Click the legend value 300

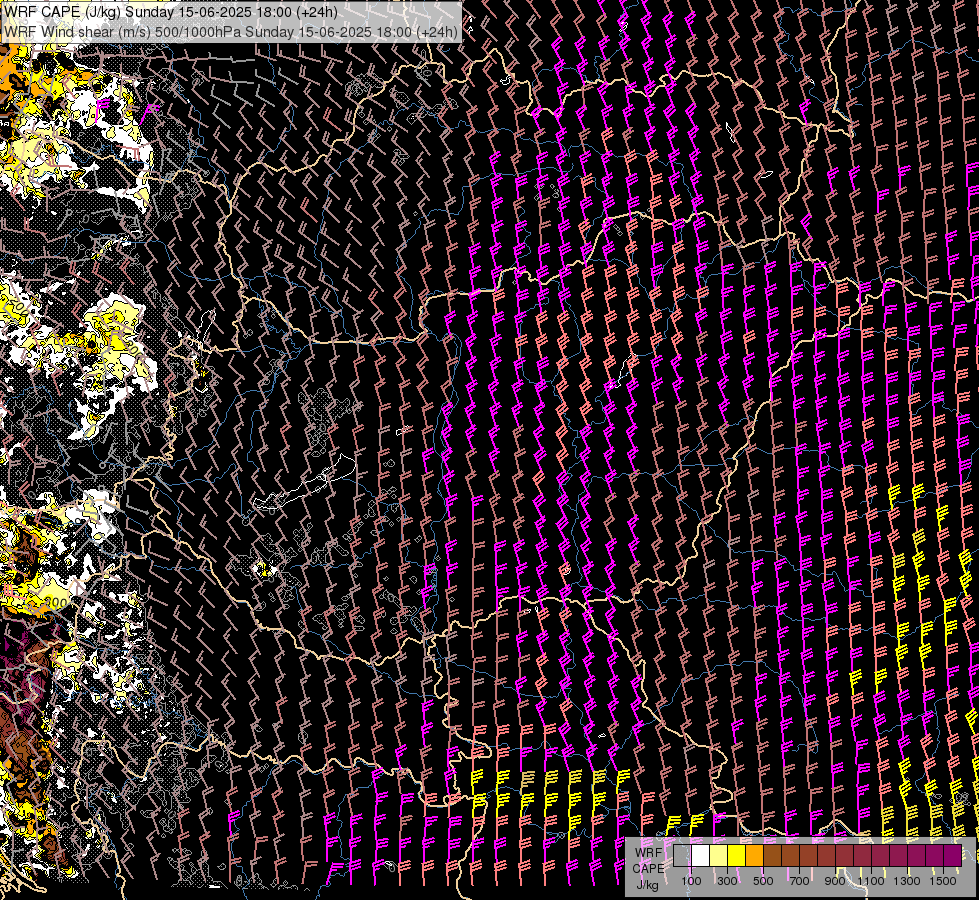point(727,881)
